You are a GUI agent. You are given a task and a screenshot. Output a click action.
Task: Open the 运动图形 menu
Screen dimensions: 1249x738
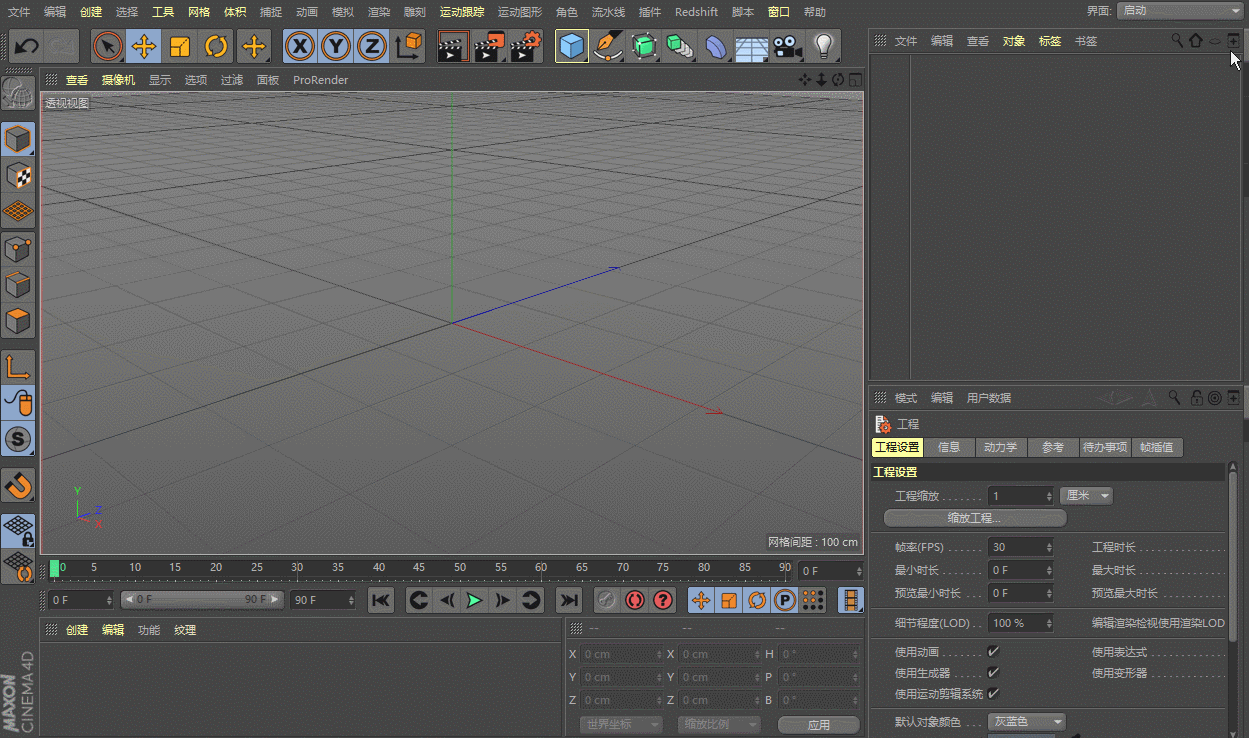point(519,12)
